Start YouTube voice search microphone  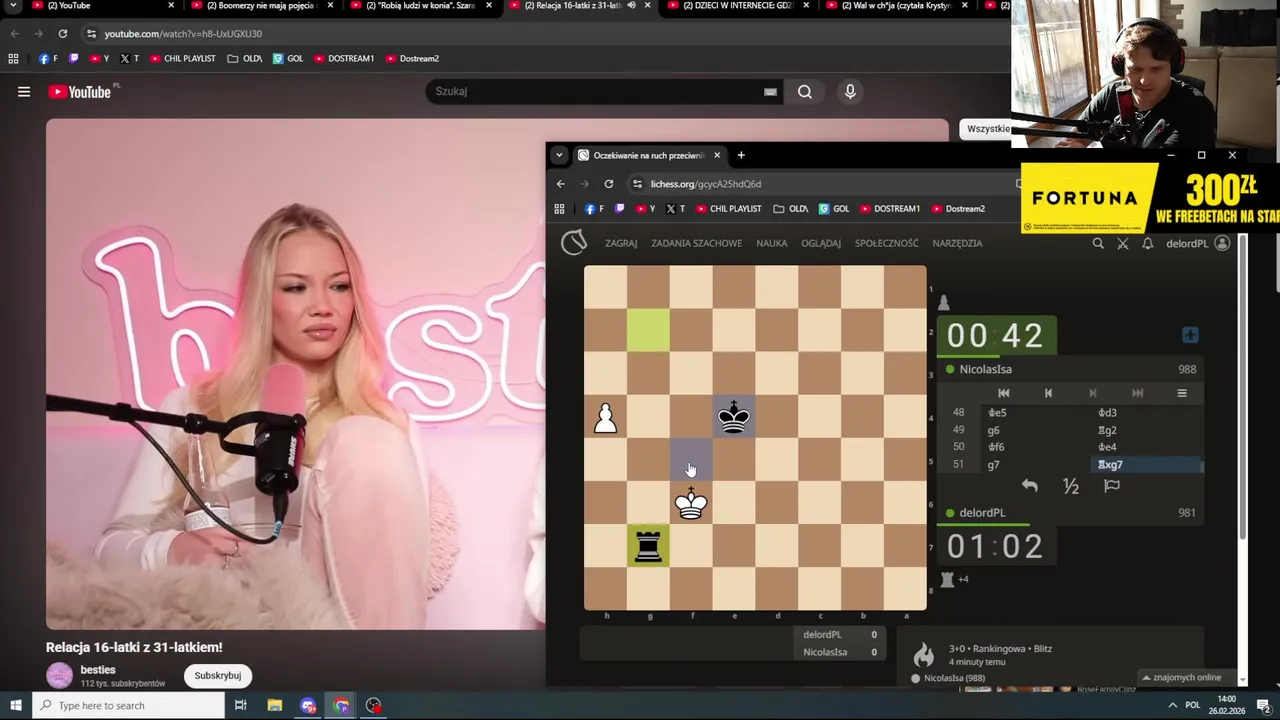(850, 92)
